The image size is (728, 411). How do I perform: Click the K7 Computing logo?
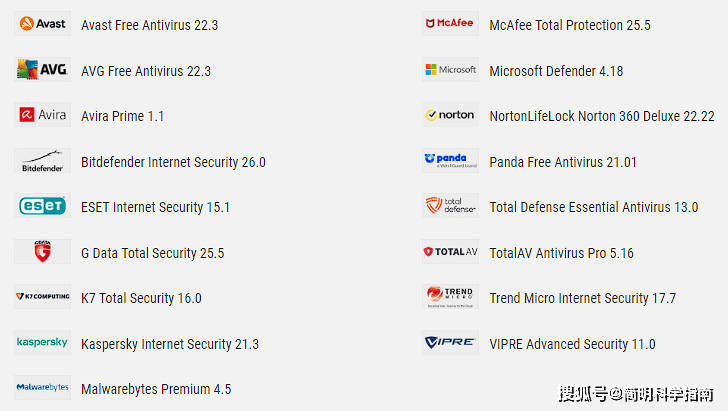pyautogui.click(x=42, y=297)
